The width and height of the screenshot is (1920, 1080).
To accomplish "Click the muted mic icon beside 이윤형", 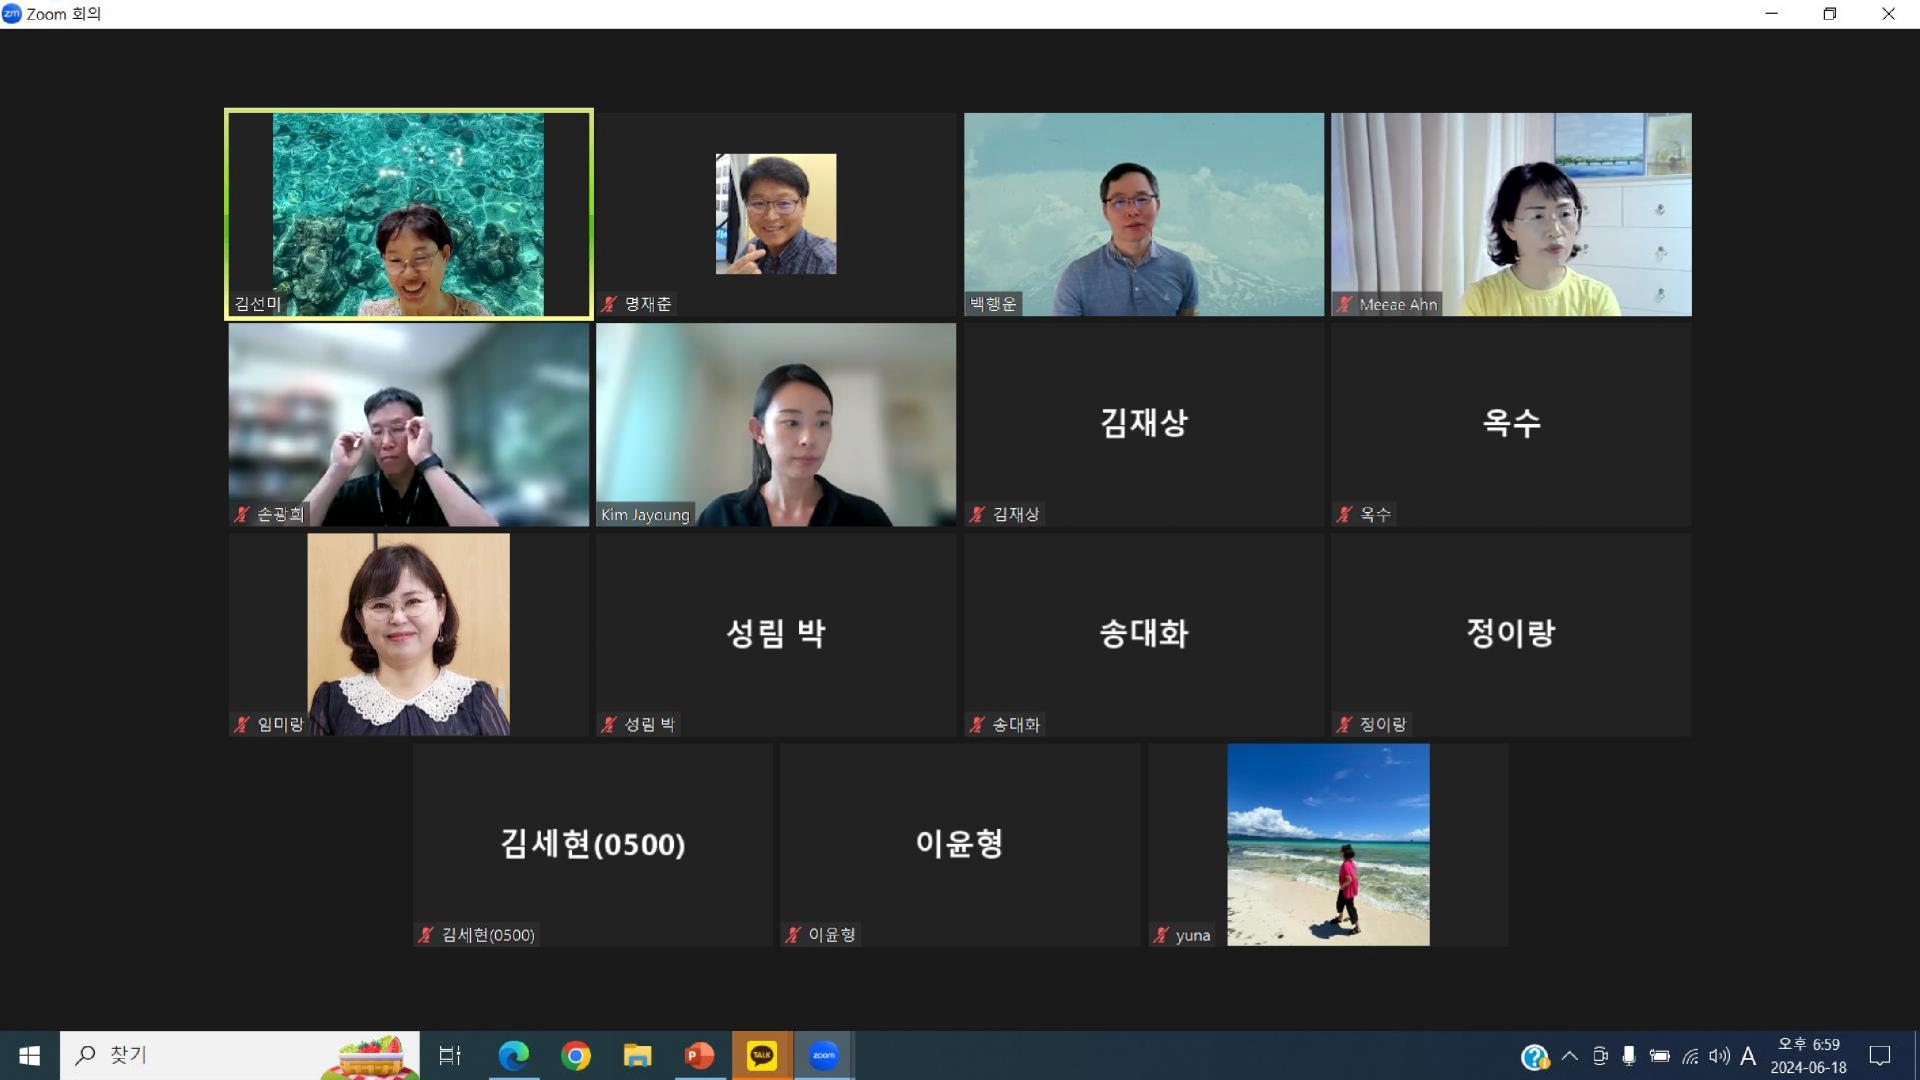I will pos(793,935).
